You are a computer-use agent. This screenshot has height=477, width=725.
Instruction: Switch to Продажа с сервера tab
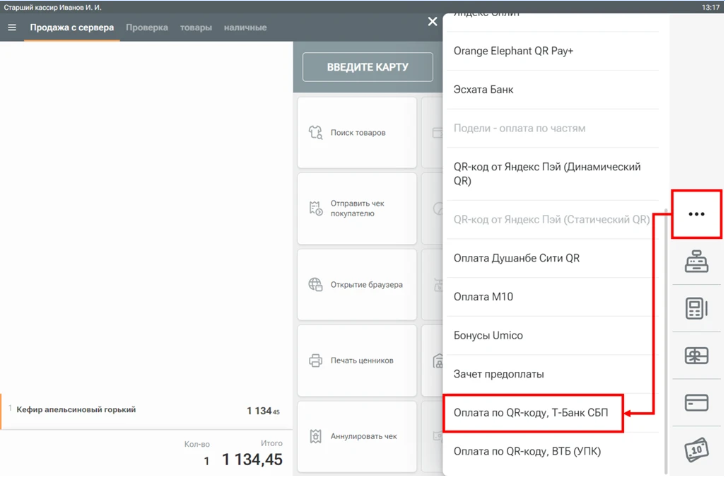click(72, 28)
